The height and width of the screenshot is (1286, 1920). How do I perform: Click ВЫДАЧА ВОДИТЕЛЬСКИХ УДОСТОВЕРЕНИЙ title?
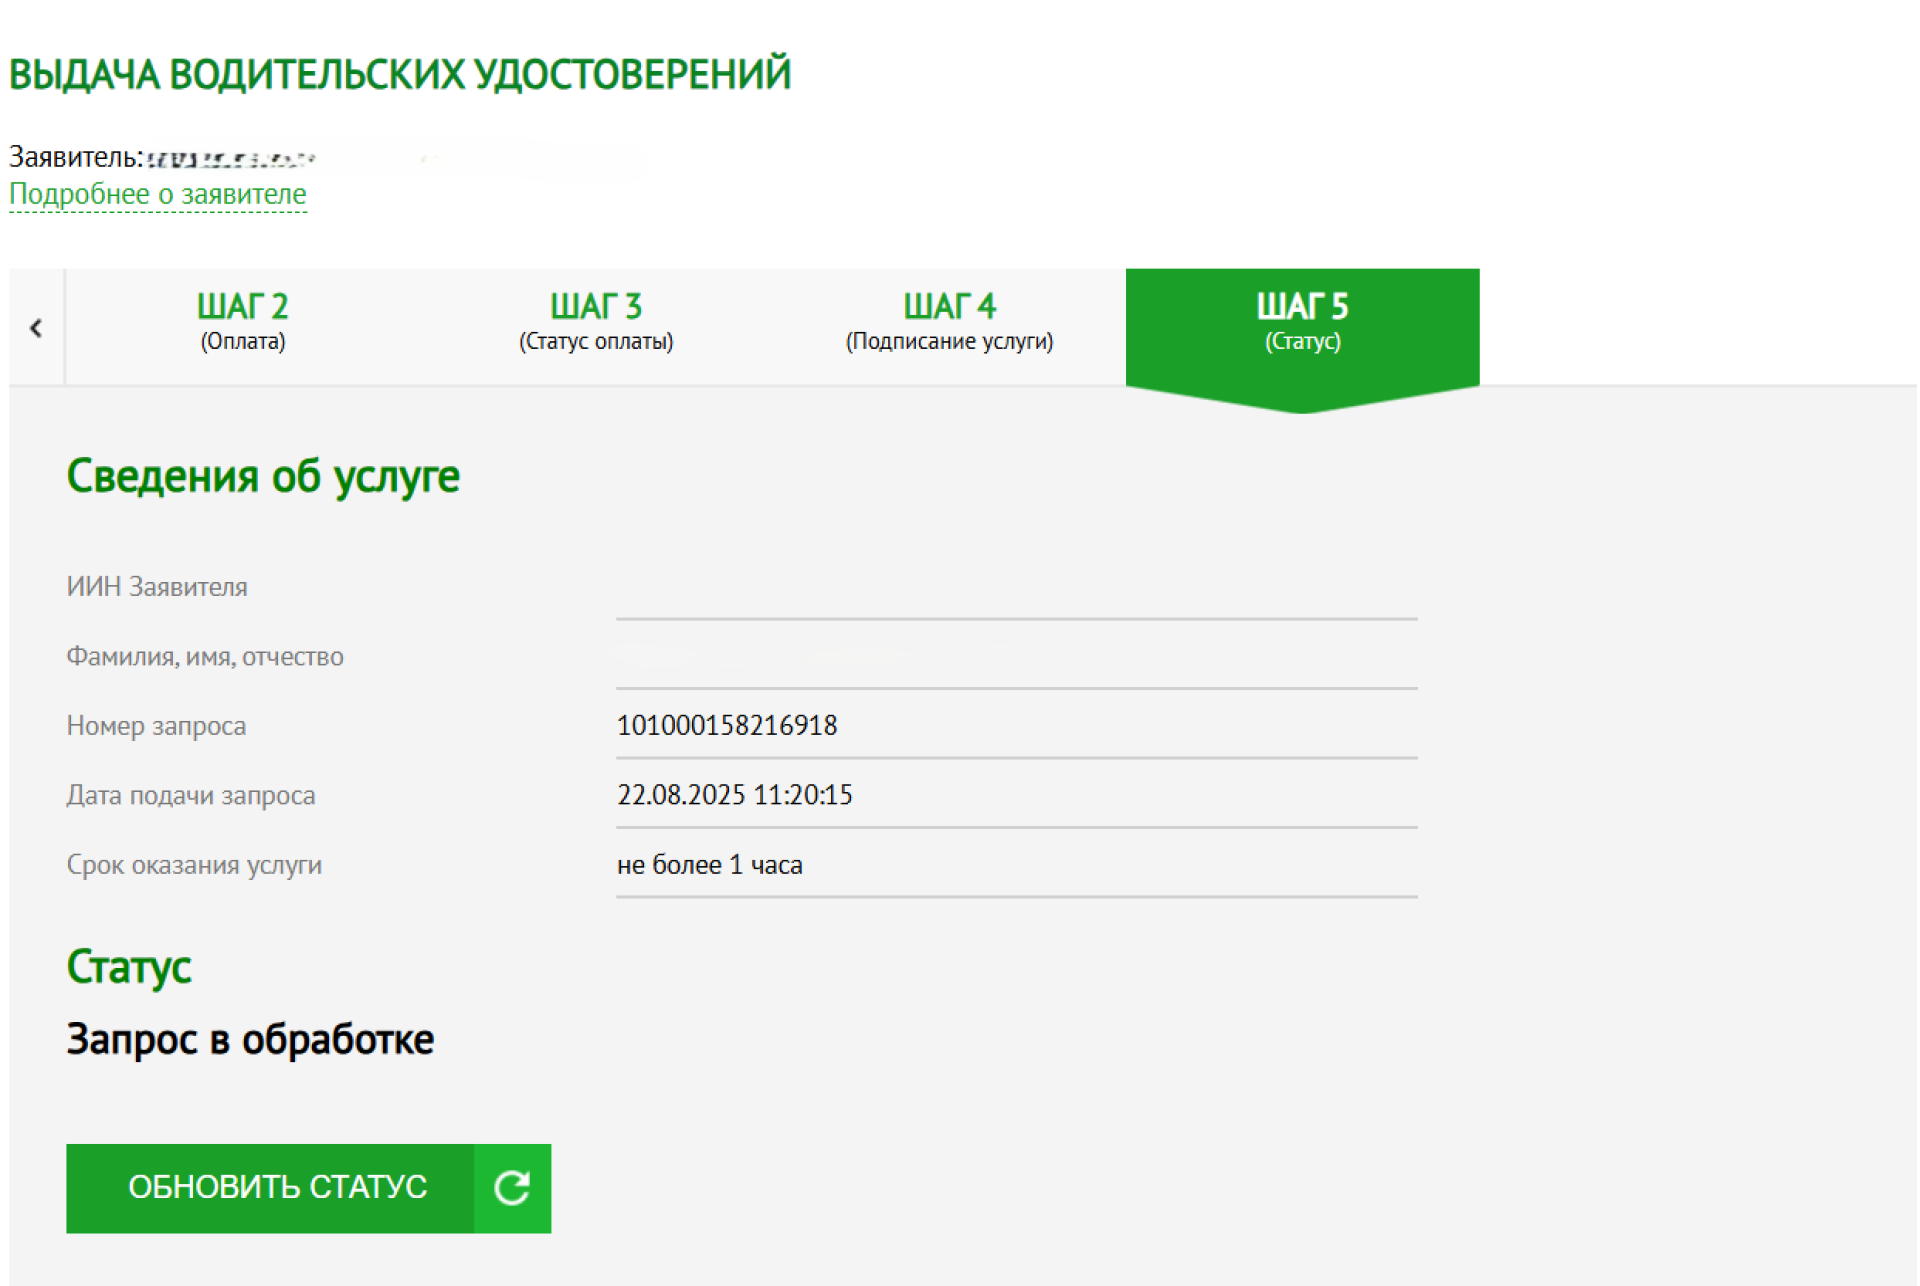pyautogui.click(x=400, y=74)
